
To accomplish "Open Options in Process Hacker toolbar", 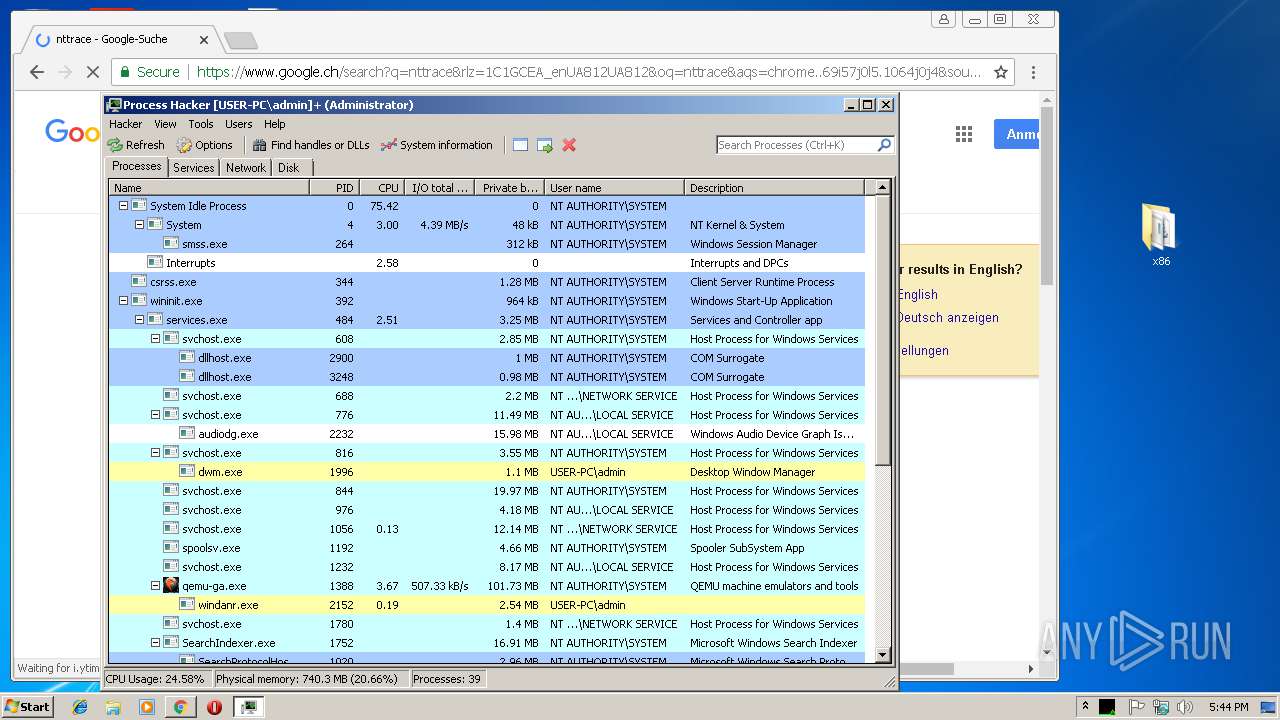I will pyautogui.click(x=204, y=145).
